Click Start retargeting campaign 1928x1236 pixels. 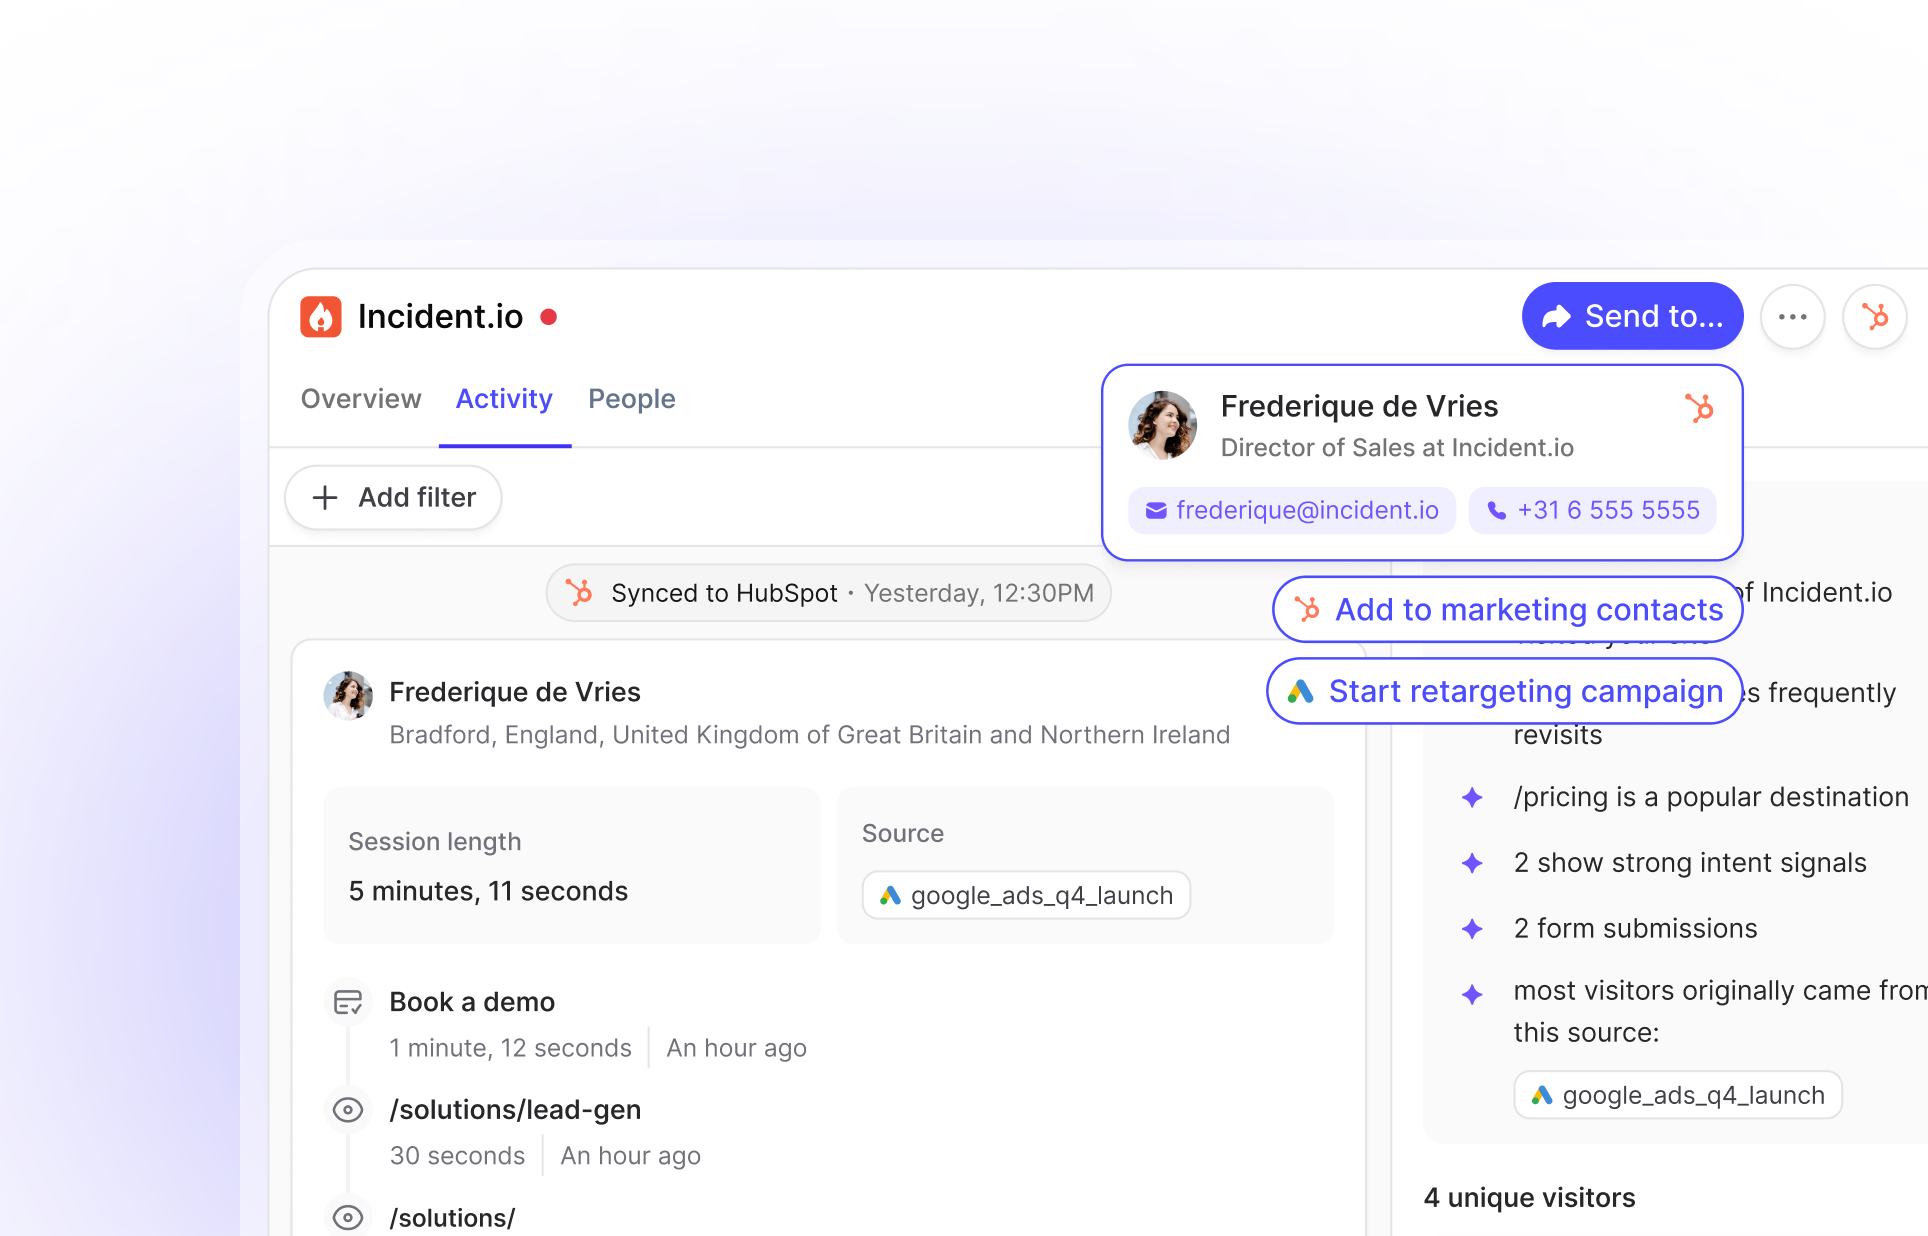click(1505, 692)
